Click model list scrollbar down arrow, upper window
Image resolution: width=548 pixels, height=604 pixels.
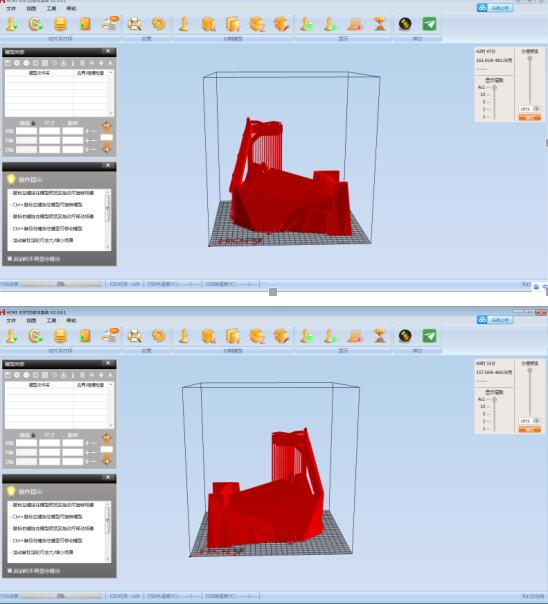pos(111,113)
